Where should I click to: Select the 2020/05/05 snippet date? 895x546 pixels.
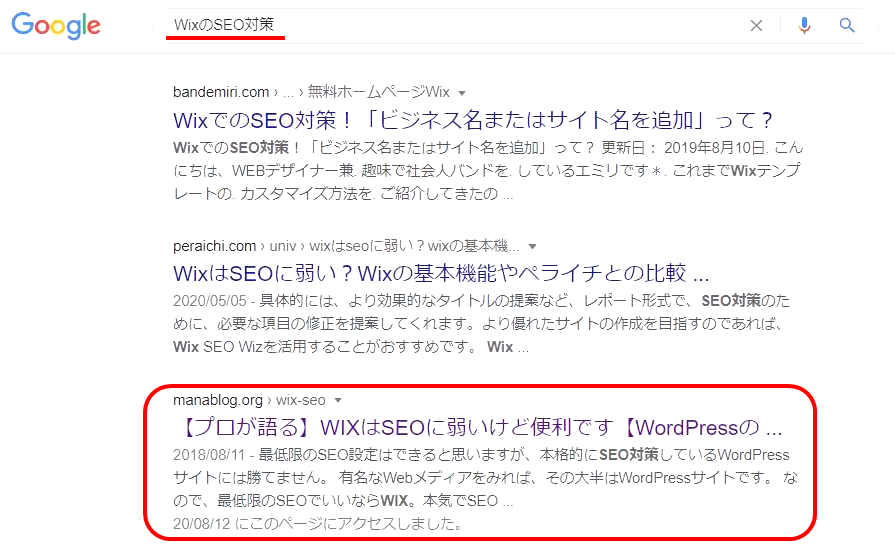click(x=209, y=301)
